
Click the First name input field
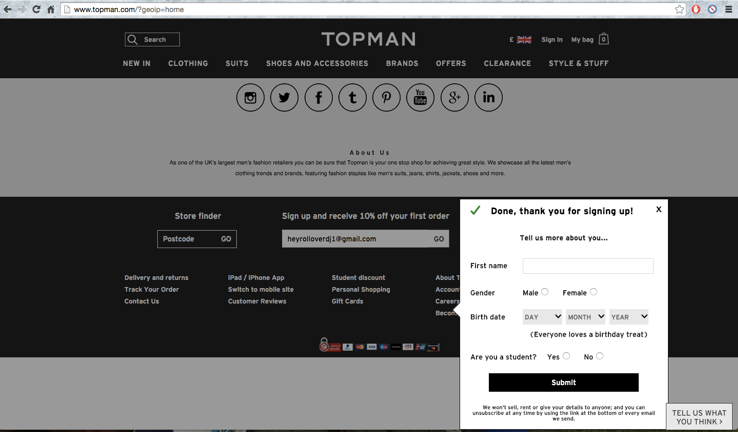(588, 266)
